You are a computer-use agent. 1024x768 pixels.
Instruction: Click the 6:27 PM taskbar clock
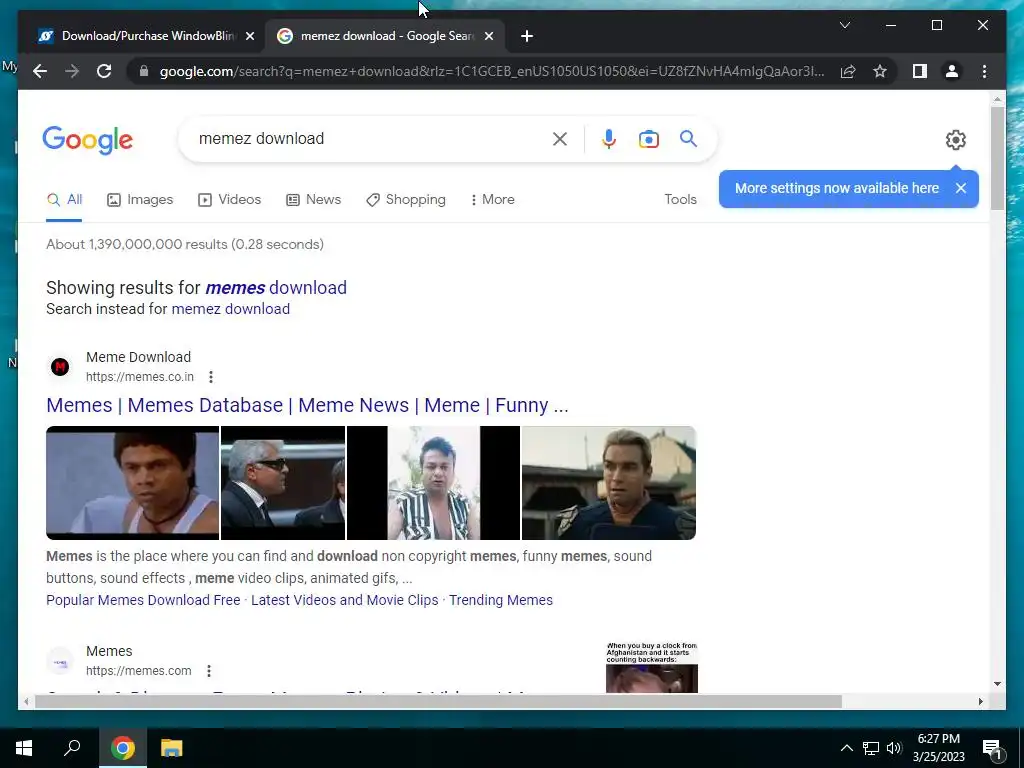coord(938,748)
